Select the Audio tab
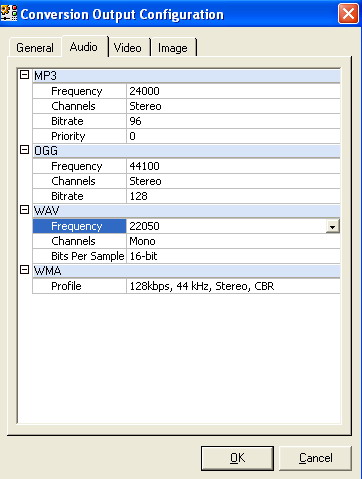The image size is (362, 479). coord(84,47)
